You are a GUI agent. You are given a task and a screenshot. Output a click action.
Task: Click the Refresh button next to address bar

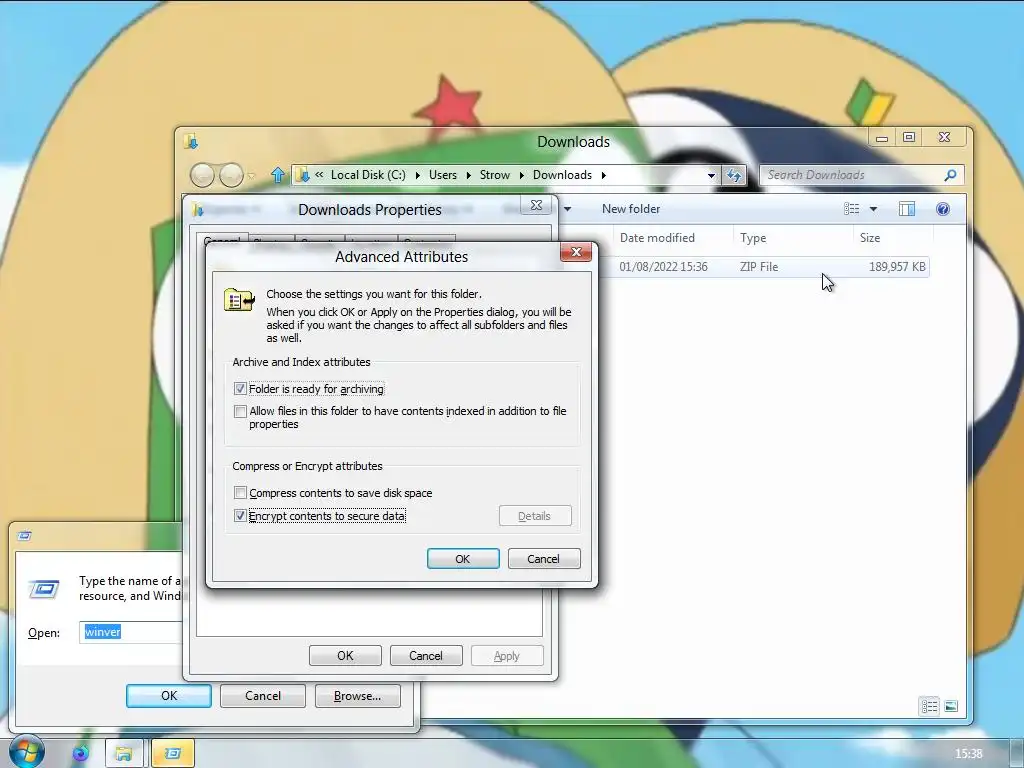pos(734,175)
